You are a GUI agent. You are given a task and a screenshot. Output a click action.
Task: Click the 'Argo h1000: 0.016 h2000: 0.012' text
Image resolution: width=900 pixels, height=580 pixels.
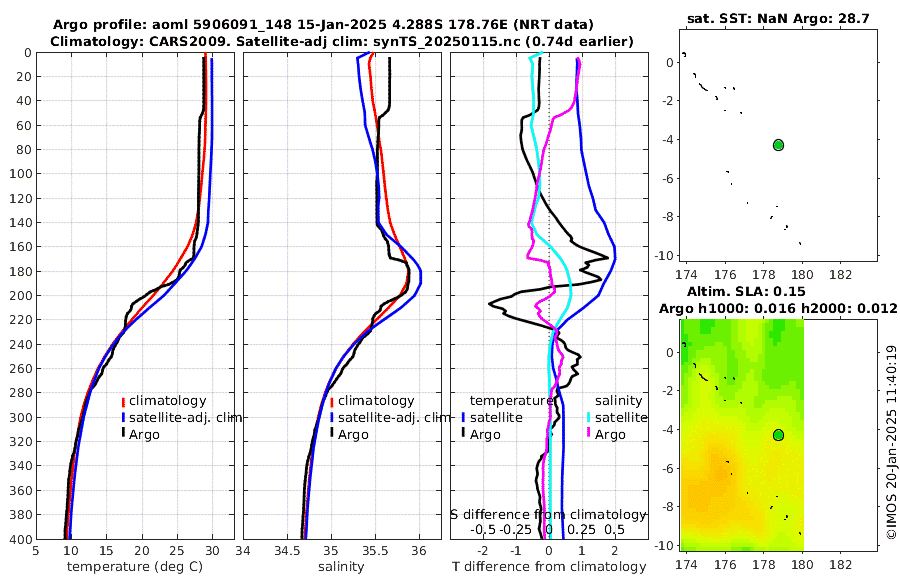click(778, 308)
